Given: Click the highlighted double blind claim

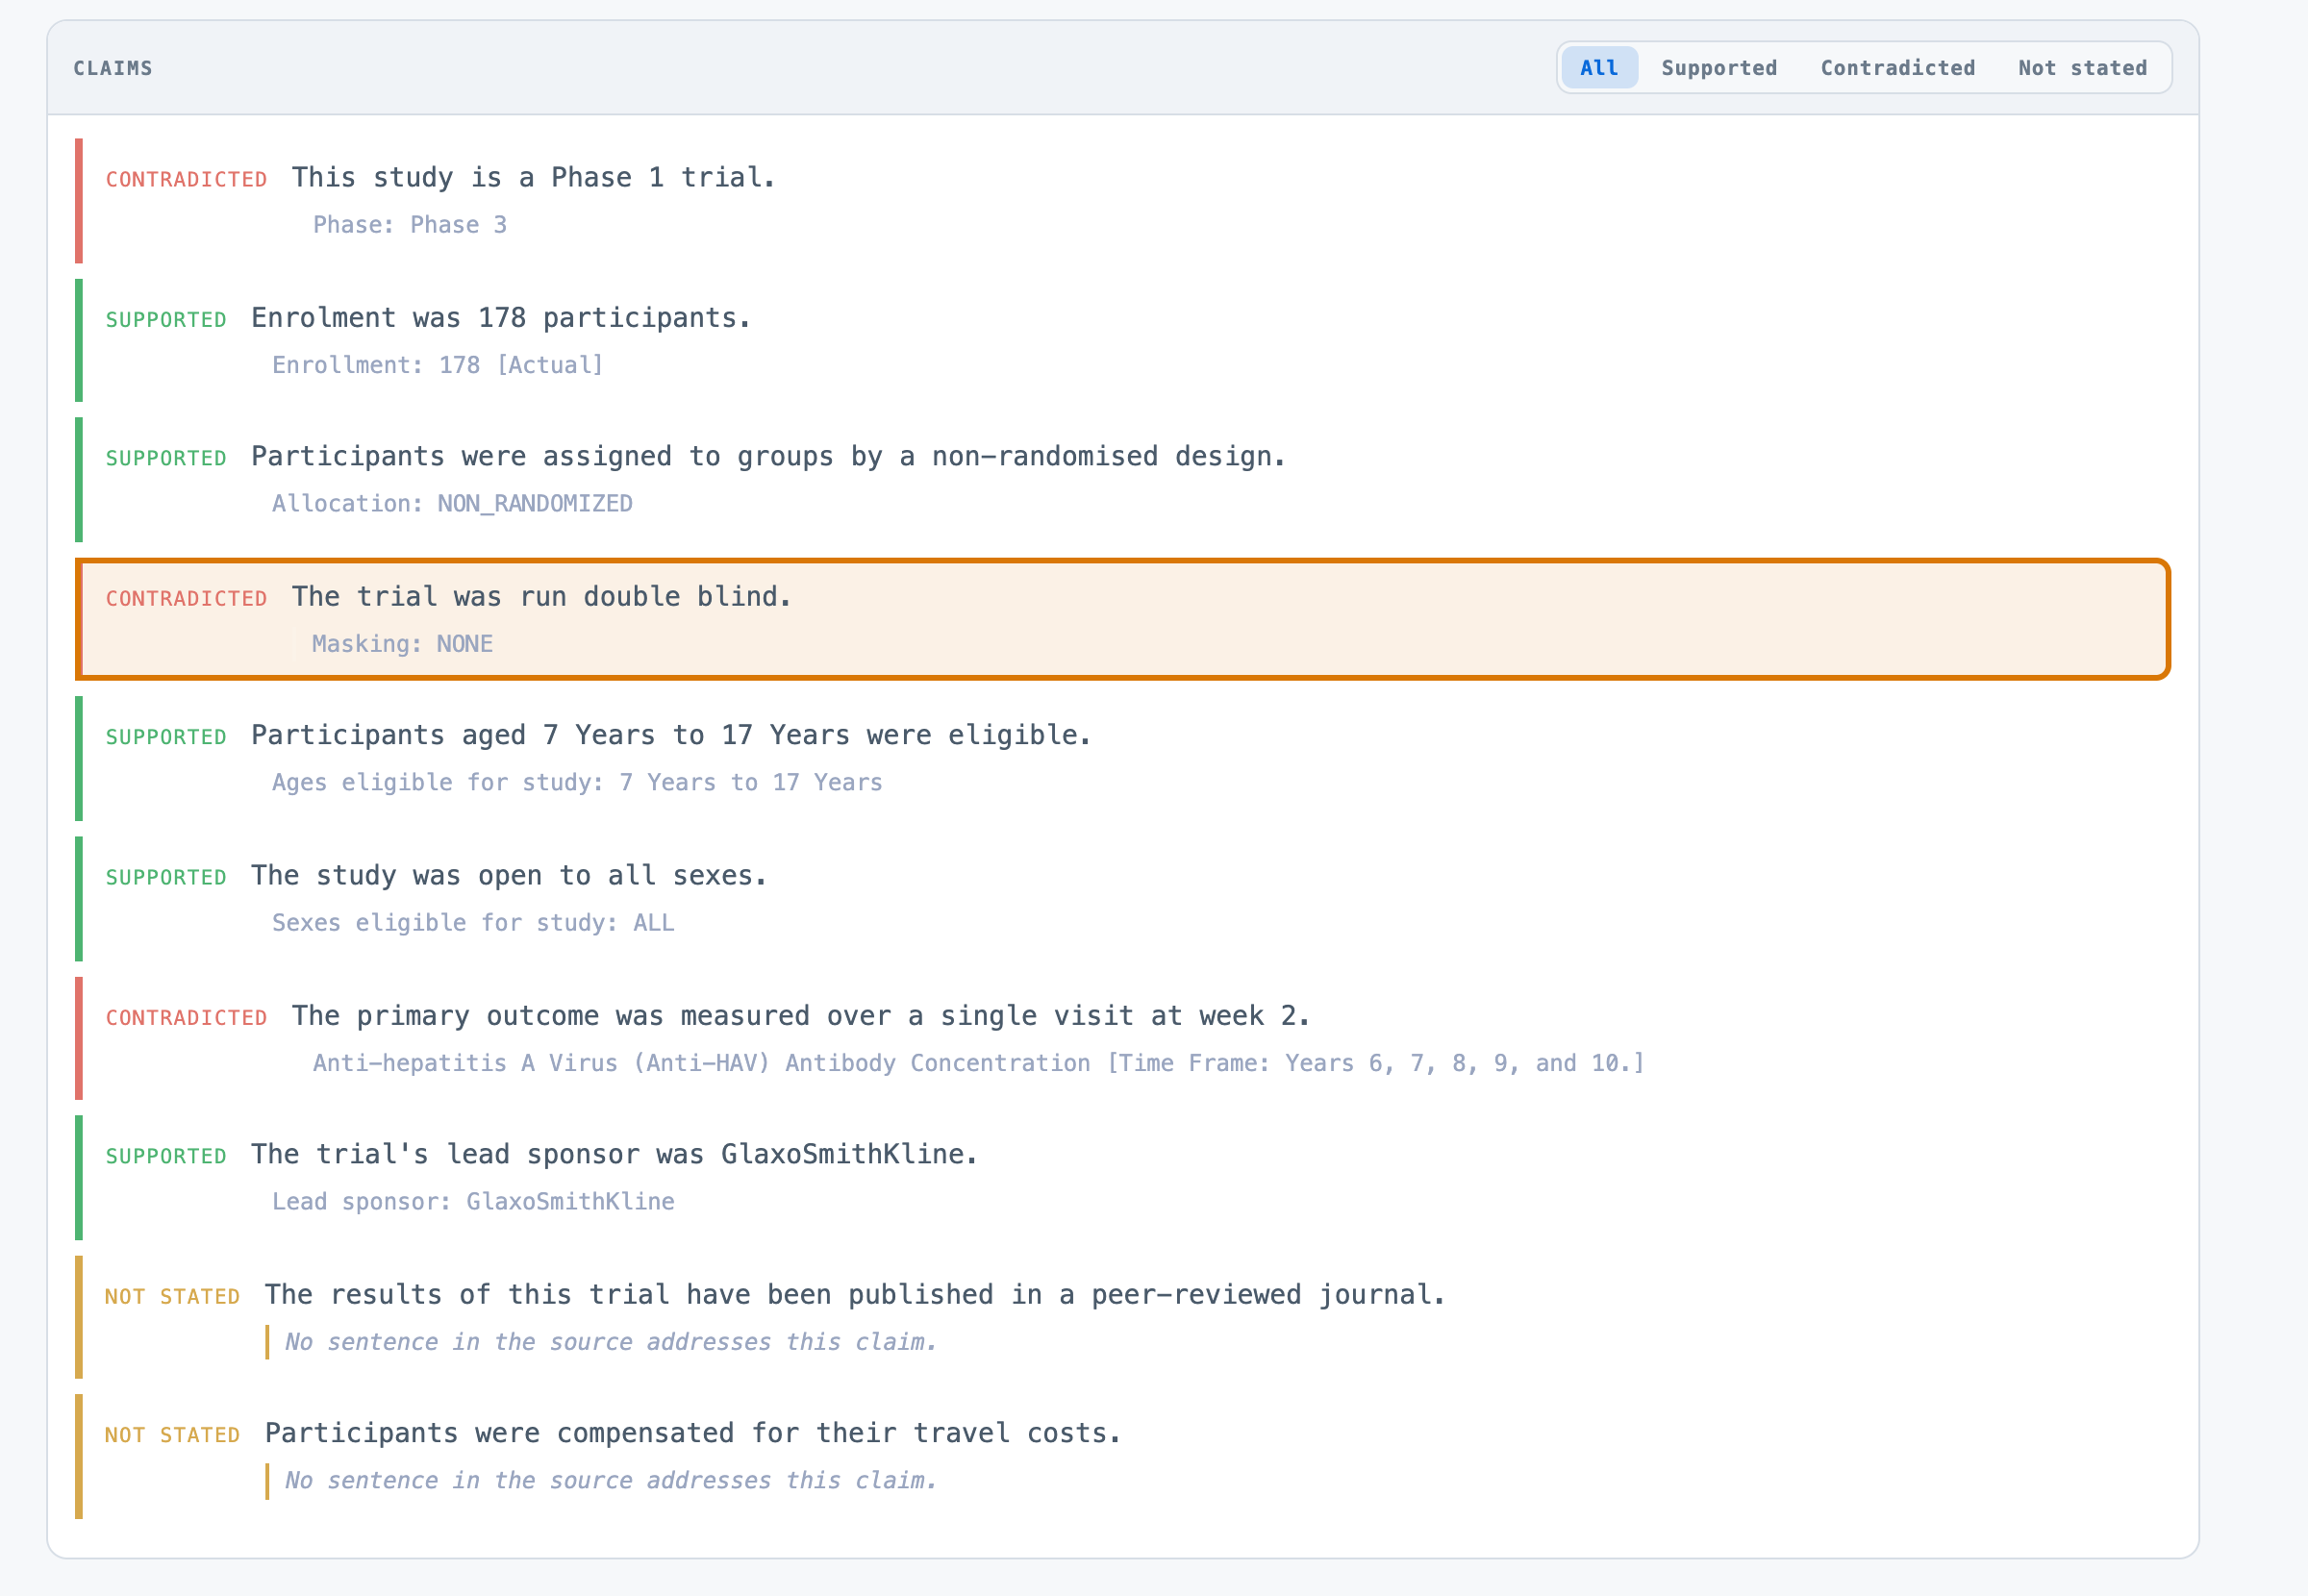Looking at the screenshot, I should 1122,619.
